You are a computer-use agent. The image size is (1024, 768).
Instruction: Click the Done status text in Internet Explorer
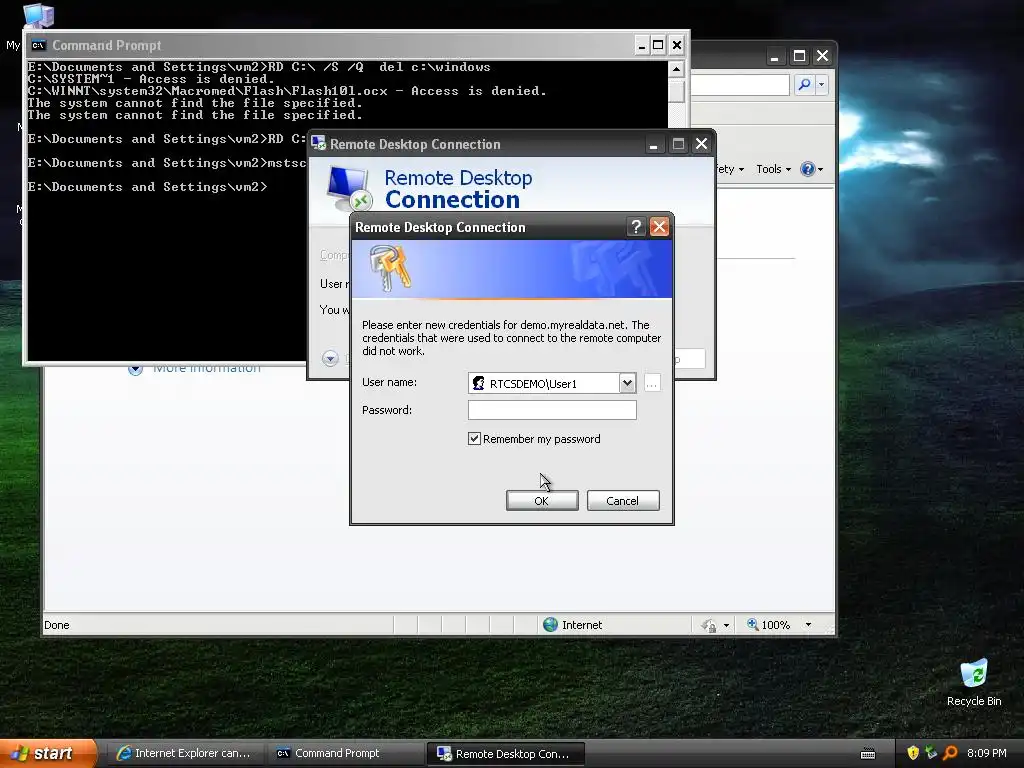pyautogui.click(x=57, y=625)
